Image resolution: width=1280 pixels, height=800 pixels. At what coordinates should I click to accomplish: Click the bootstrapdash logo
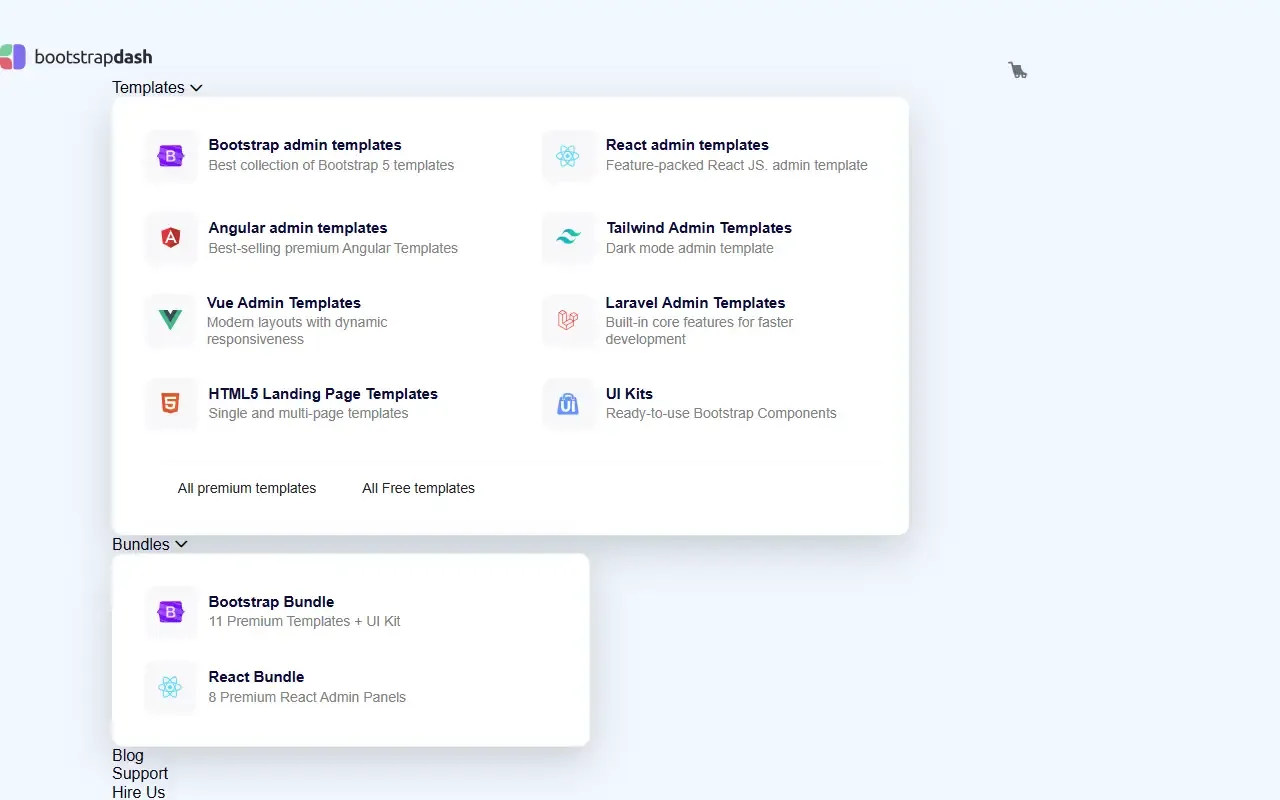[x=76, y=57]
